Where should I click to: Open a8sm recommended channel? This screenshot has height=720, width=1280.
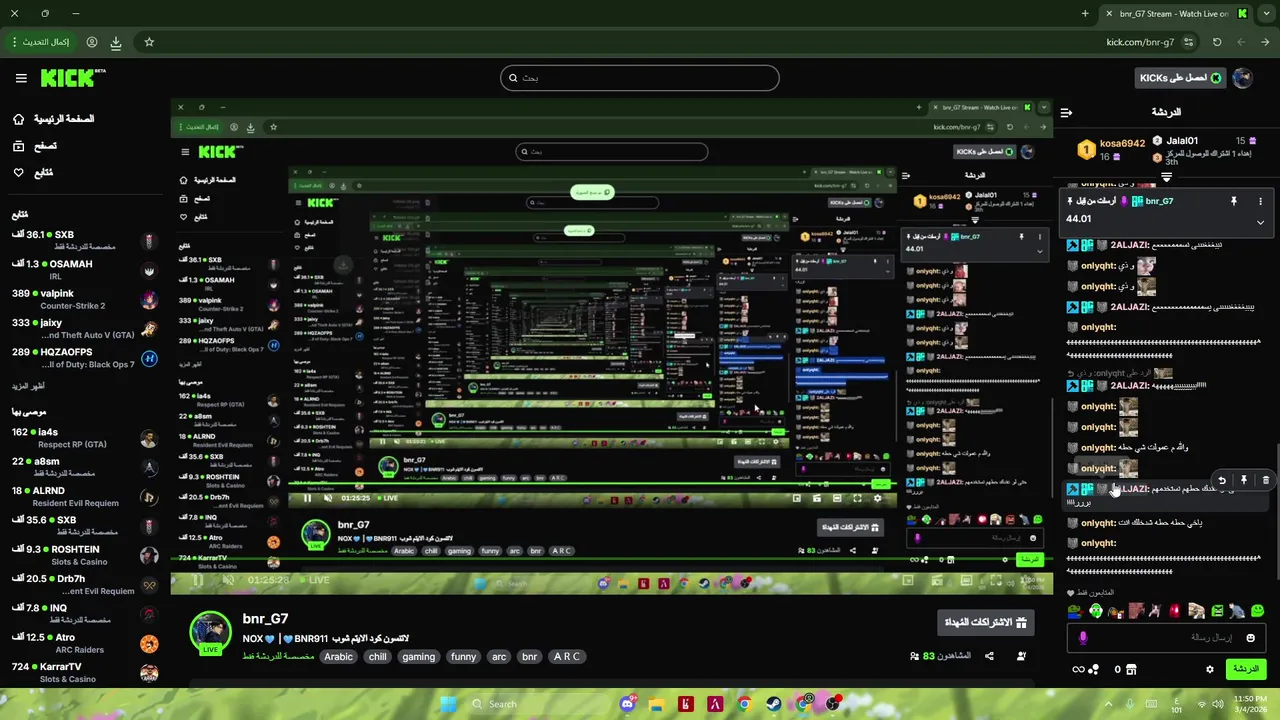click(x=85, y=467)
